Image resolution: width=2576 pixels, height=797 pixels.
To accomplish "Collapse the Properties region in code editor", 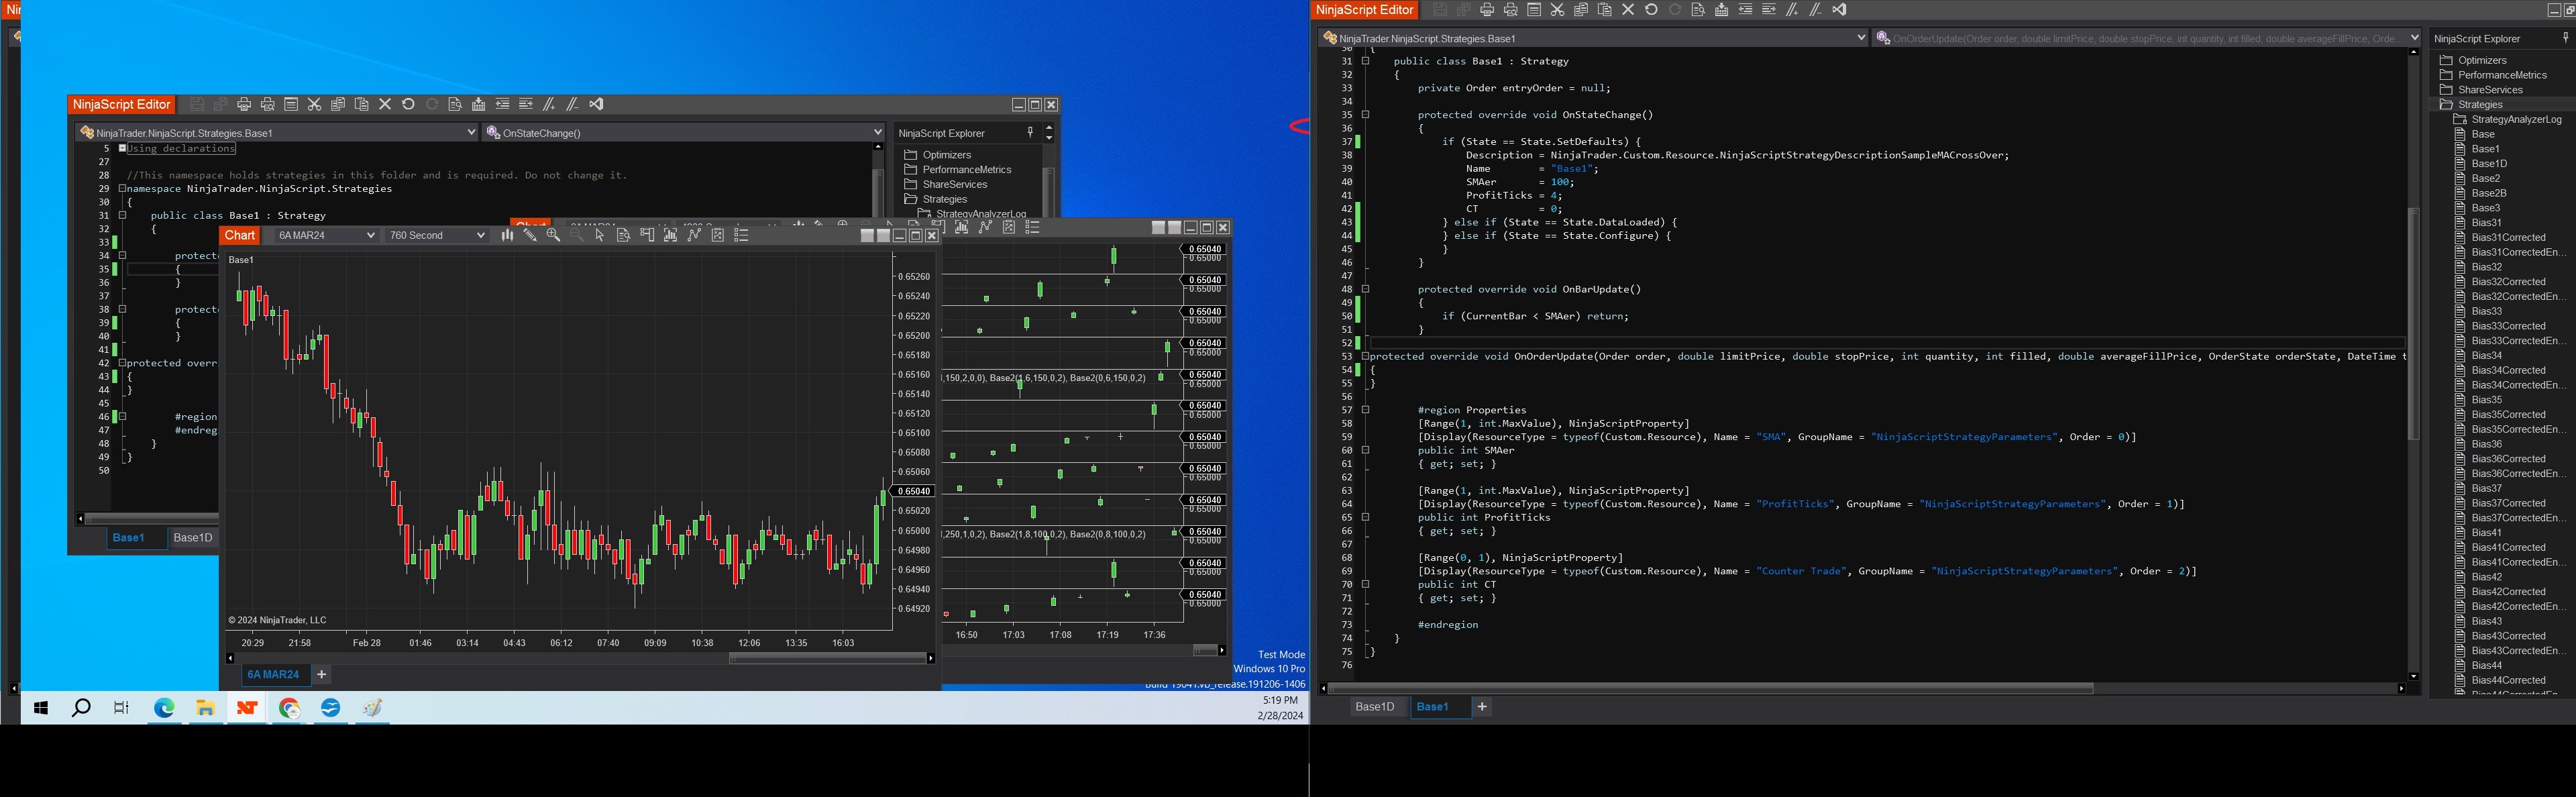I will (x=1366, y=410).
